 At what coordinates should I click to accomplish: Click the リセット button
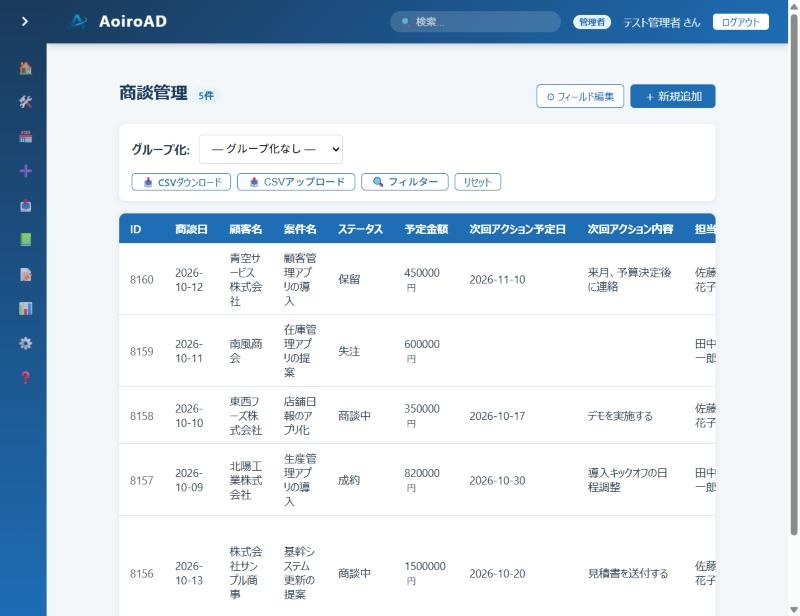(x=478, y=182)
